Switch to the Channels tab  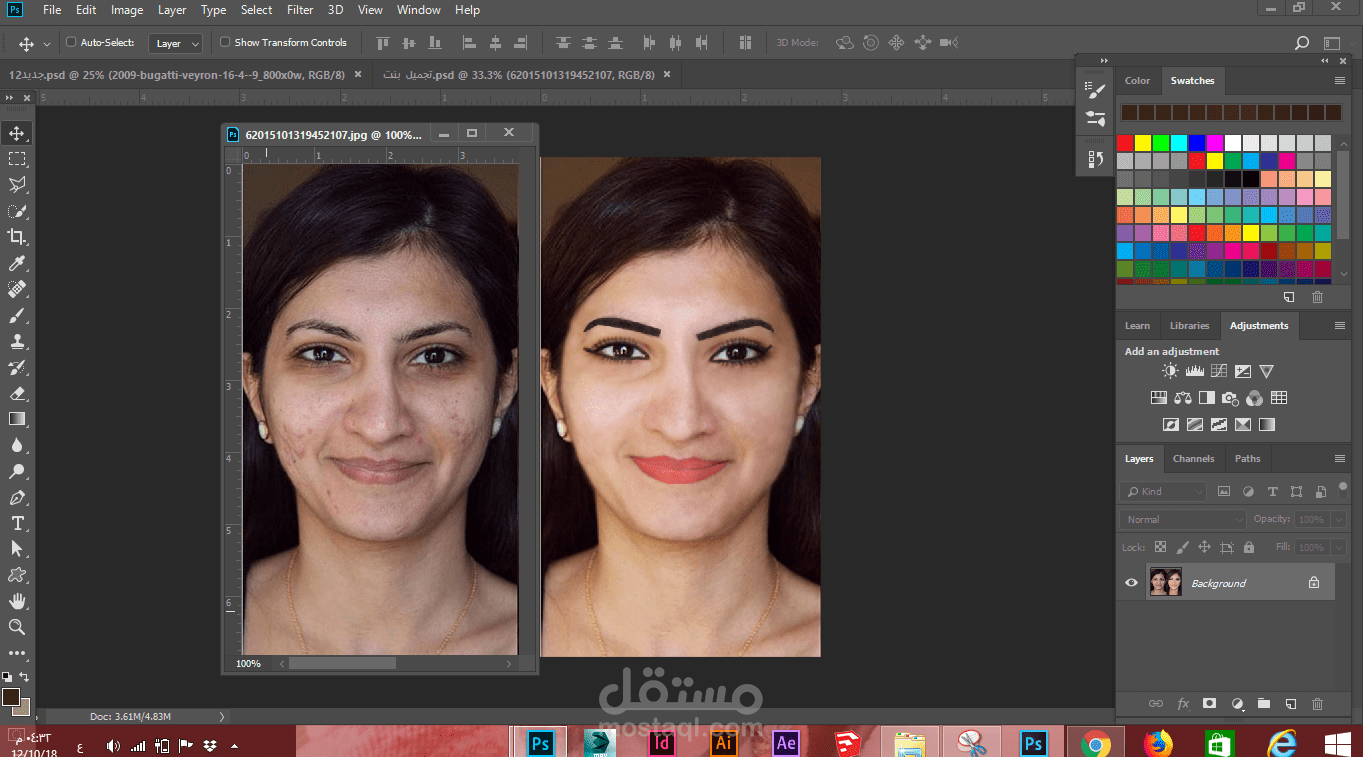pyautogui.click(x=1193, y=459)
